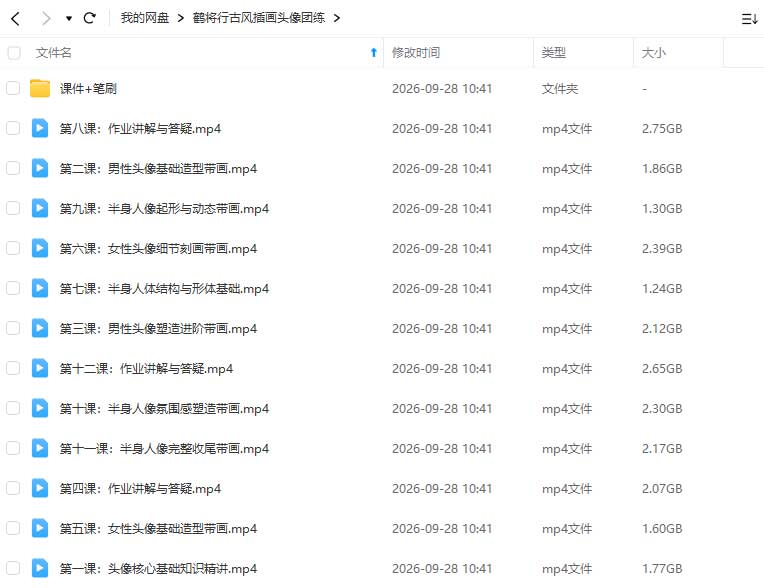Click the 鹤将行古风插画头像团练 breadcrumb
The height and width of the screenshot is (588, 764).
[x=259, y=18]
